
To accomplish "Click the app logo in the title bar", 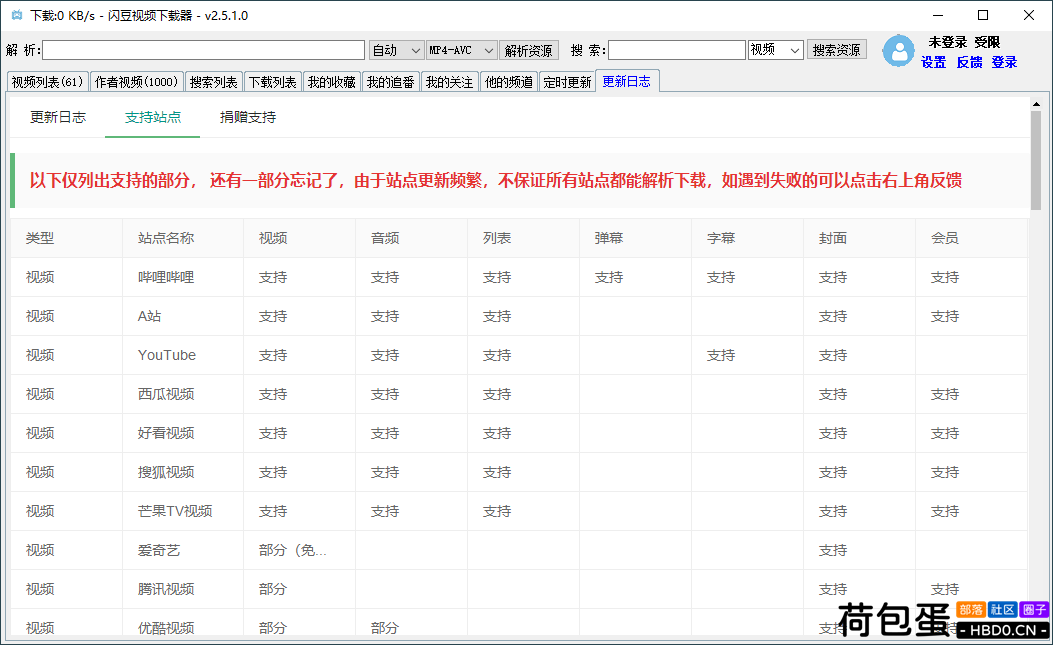I will 17,15.
